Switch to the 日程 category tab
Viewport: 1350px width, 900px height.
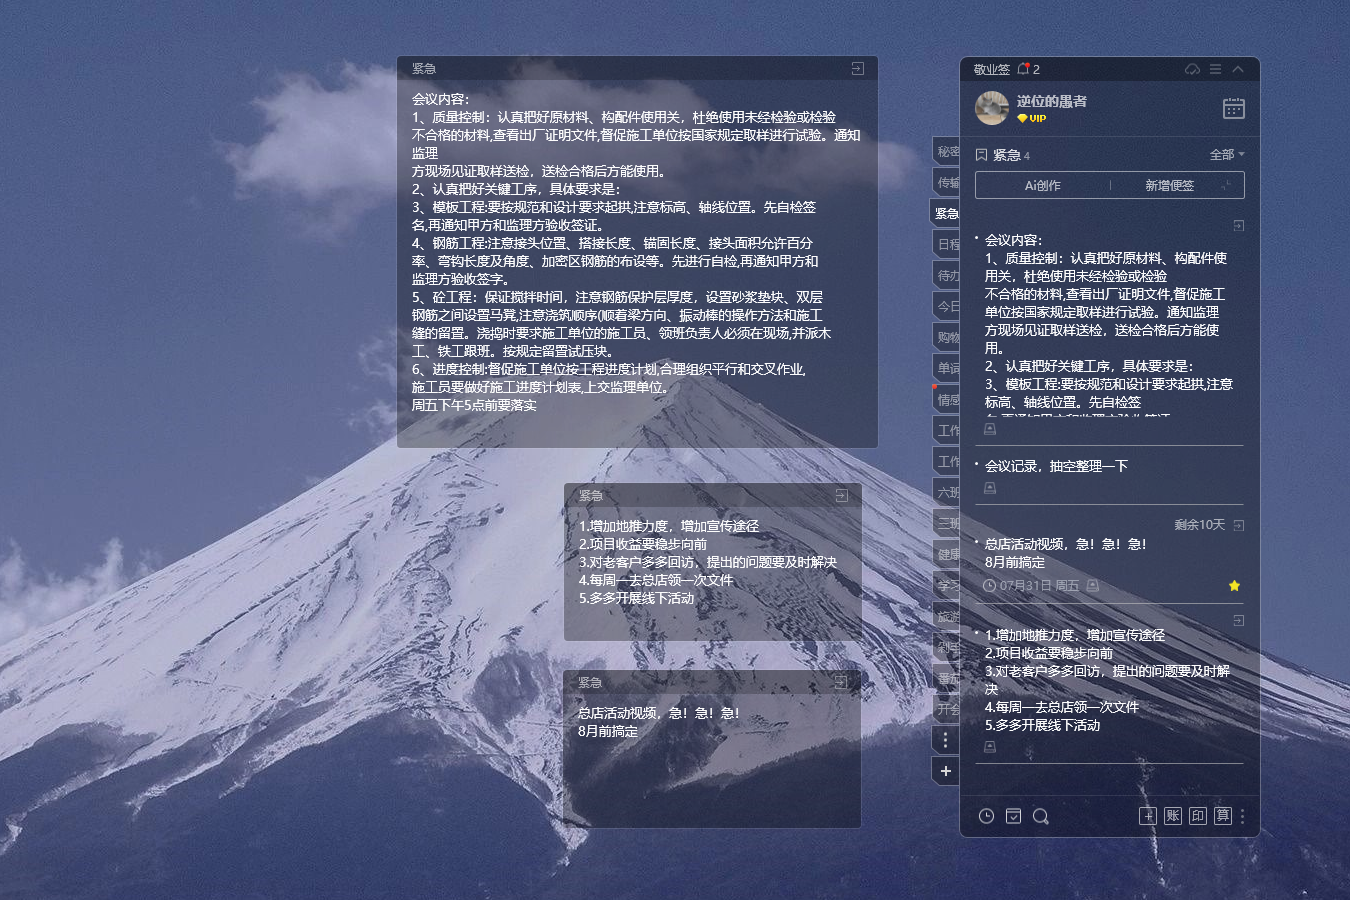click(x=947, y=244)
